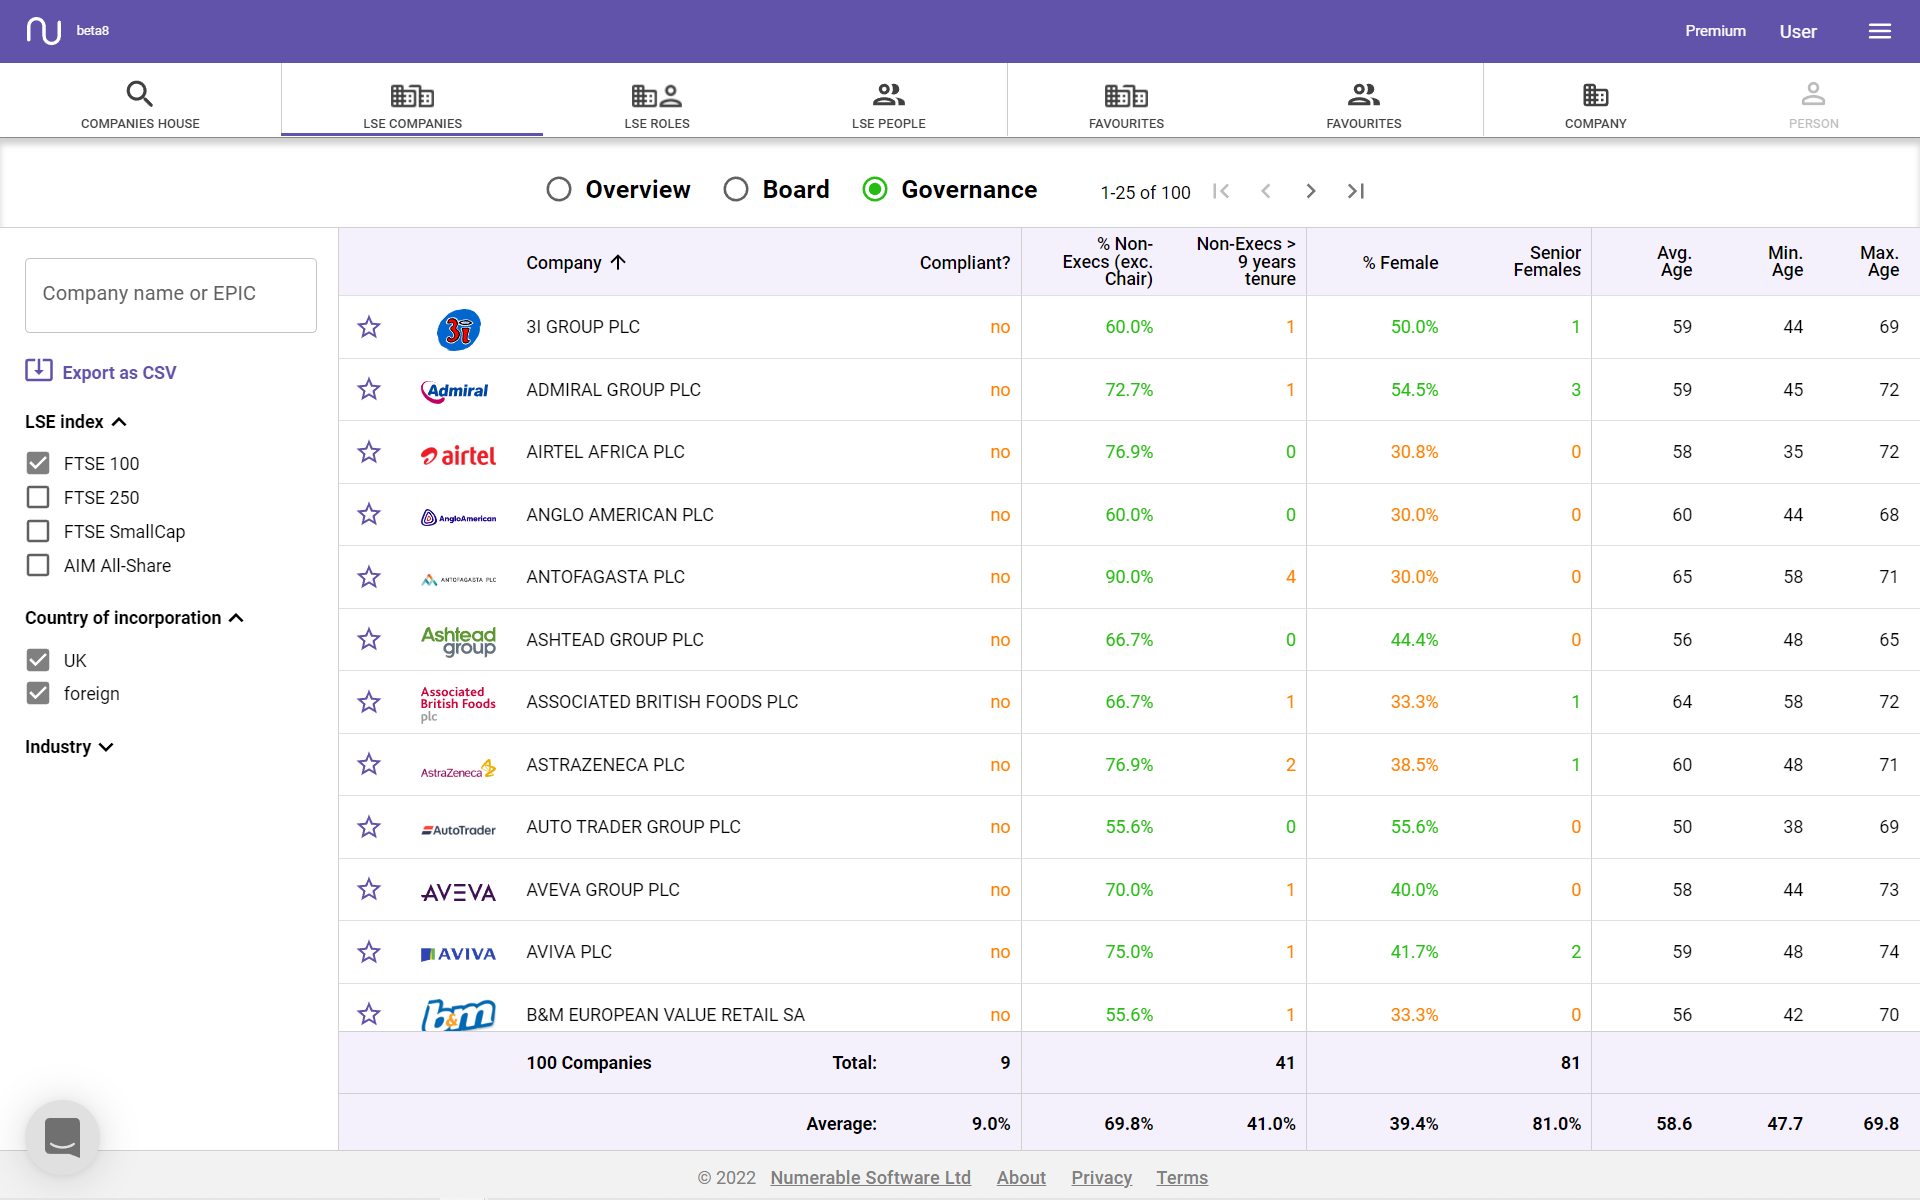
Task: Jump to last page of results
Action: pos(1356,191)
